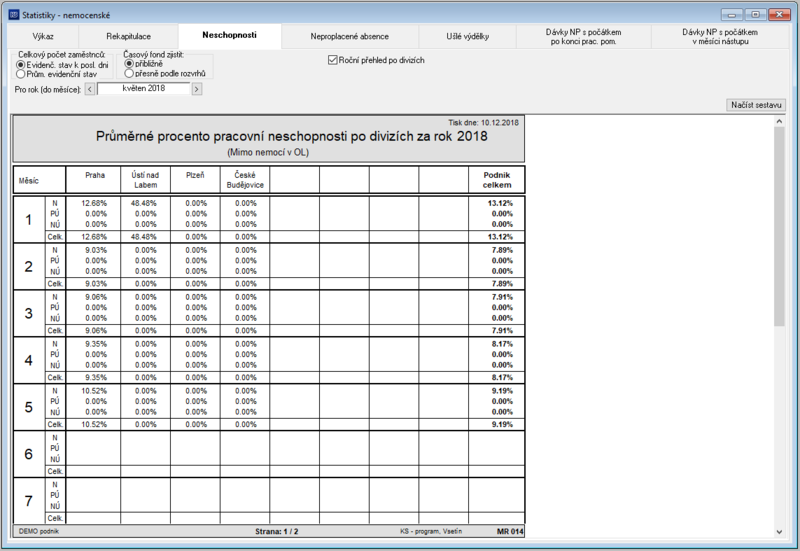Minimize the Statistiky window
The height and width of the screenshot is (551, 800).
coord(731,14)
